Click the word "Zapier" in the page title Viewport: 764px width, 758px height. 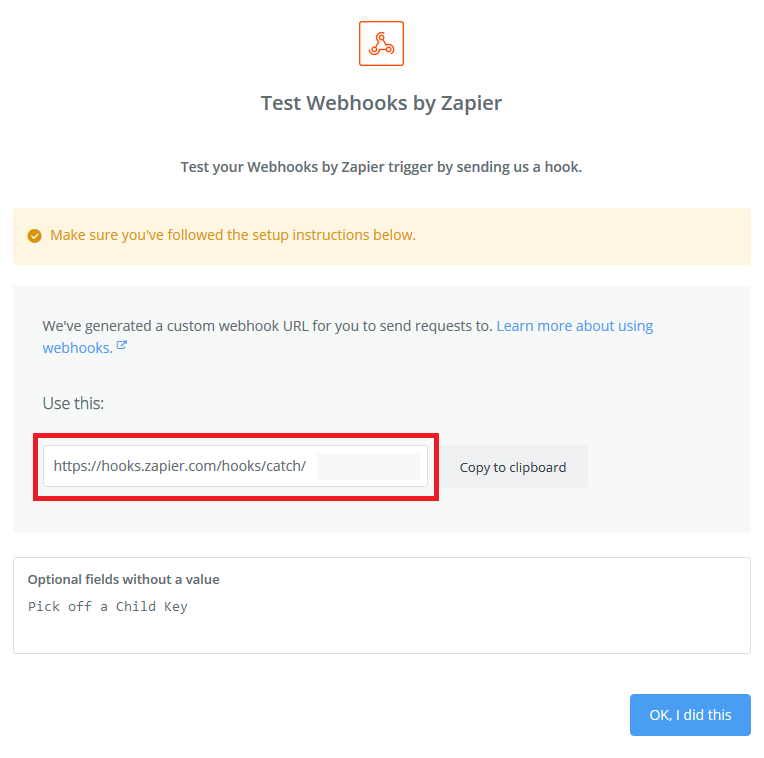click(x=471, y=103)
